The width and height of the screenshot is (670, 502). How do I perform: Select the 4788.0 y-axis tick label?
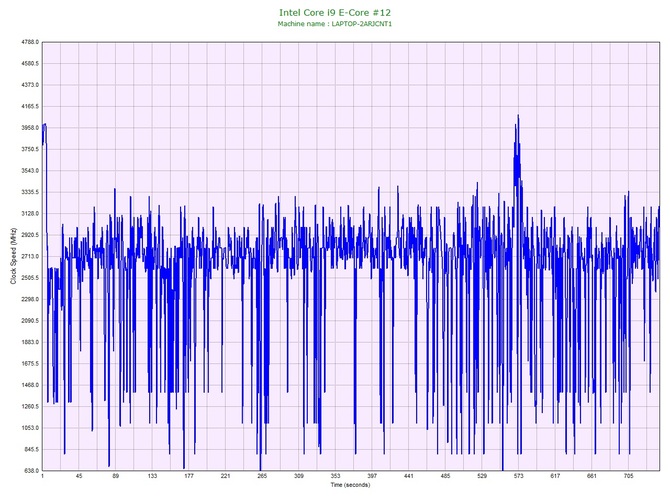(x=30, y=42)
